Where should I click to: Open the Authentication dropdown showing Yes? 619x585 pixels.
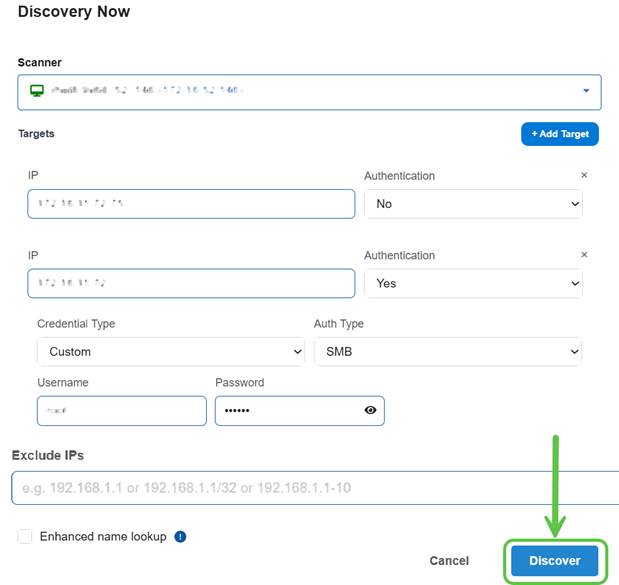pos(472,284)
